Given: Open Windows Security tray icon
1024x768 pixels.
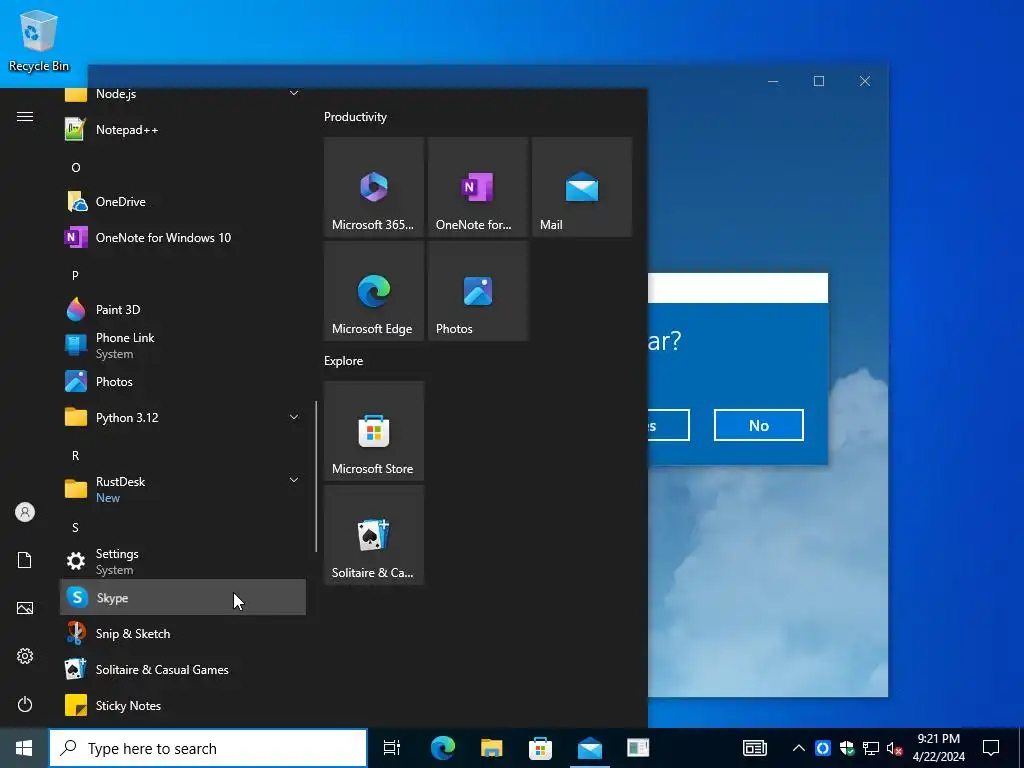Looking at the screenshot, I should tap(847, 748).
